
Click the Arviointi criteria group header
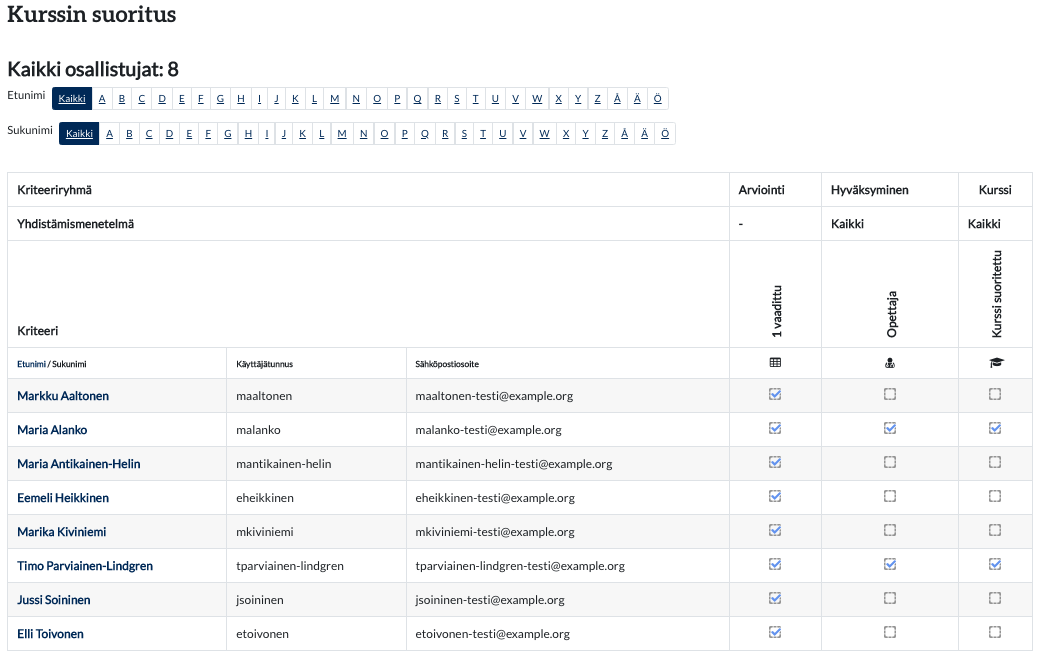761,190
